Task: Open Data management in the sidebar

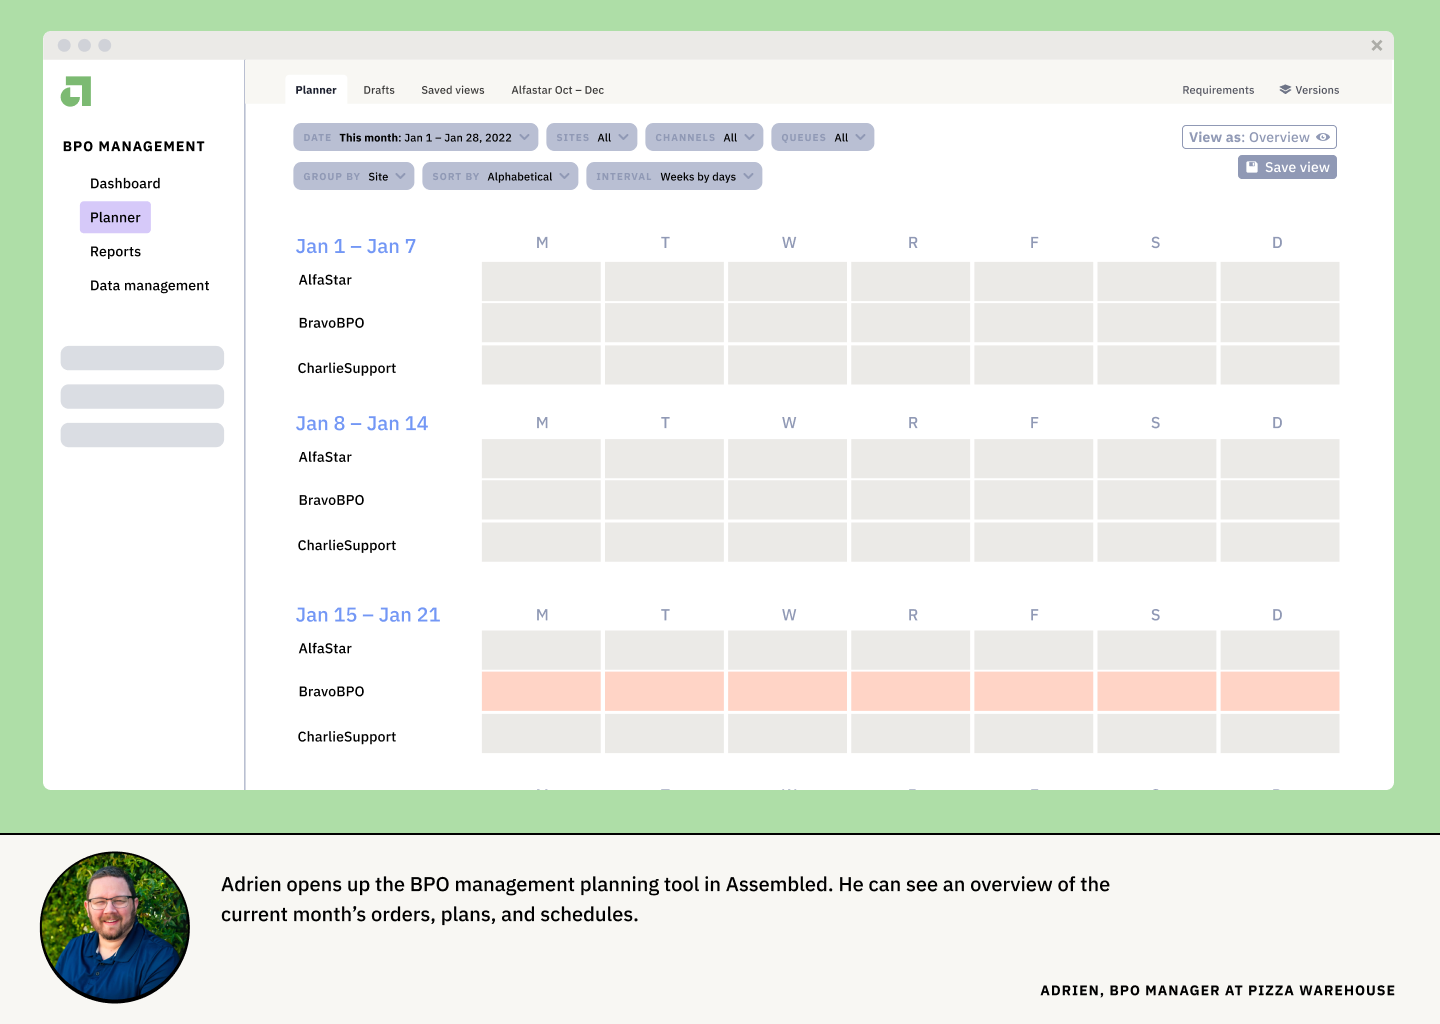Action: (149, 286)
